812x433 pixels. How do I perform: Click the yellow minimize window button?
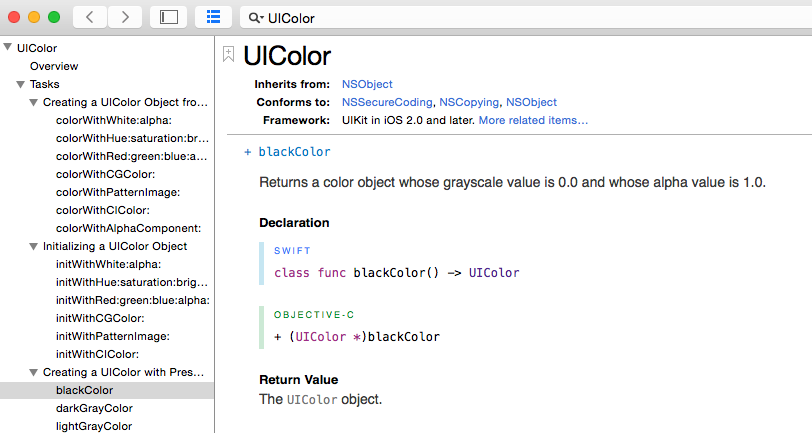[x=34, y=17]
